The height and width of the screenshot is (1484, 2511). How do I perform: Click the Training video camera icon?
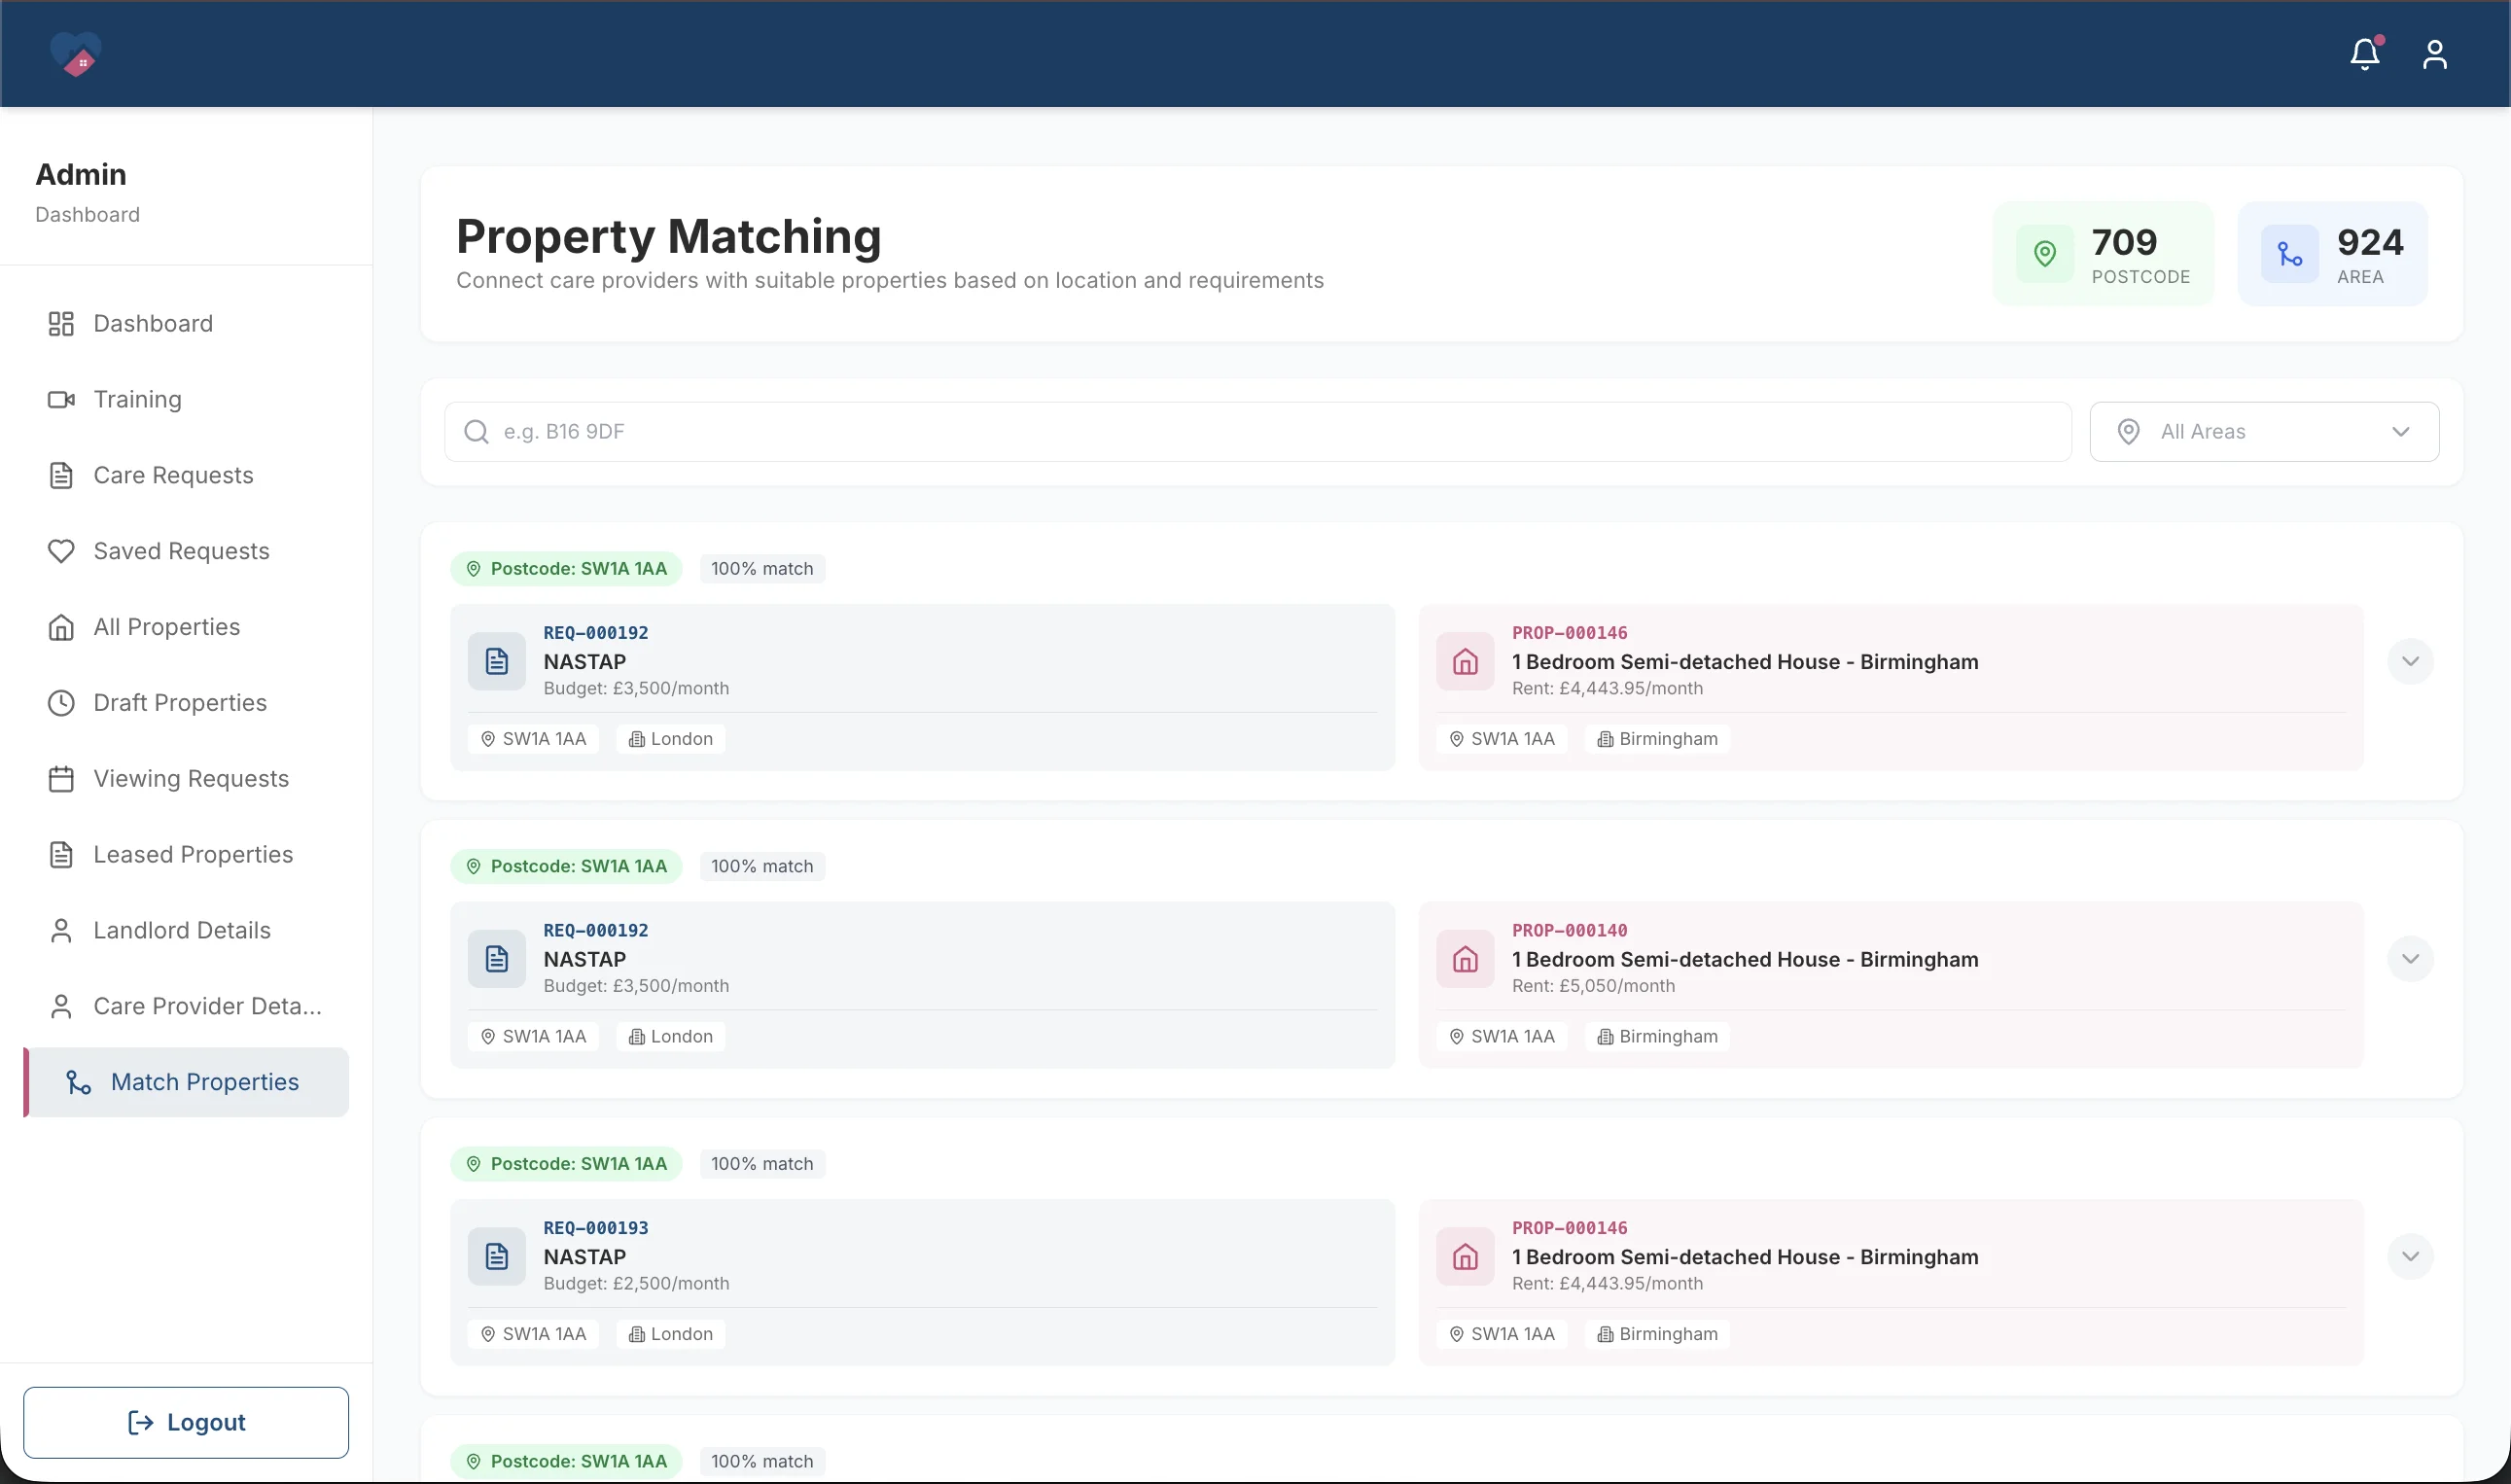click(x=61, y=399)
